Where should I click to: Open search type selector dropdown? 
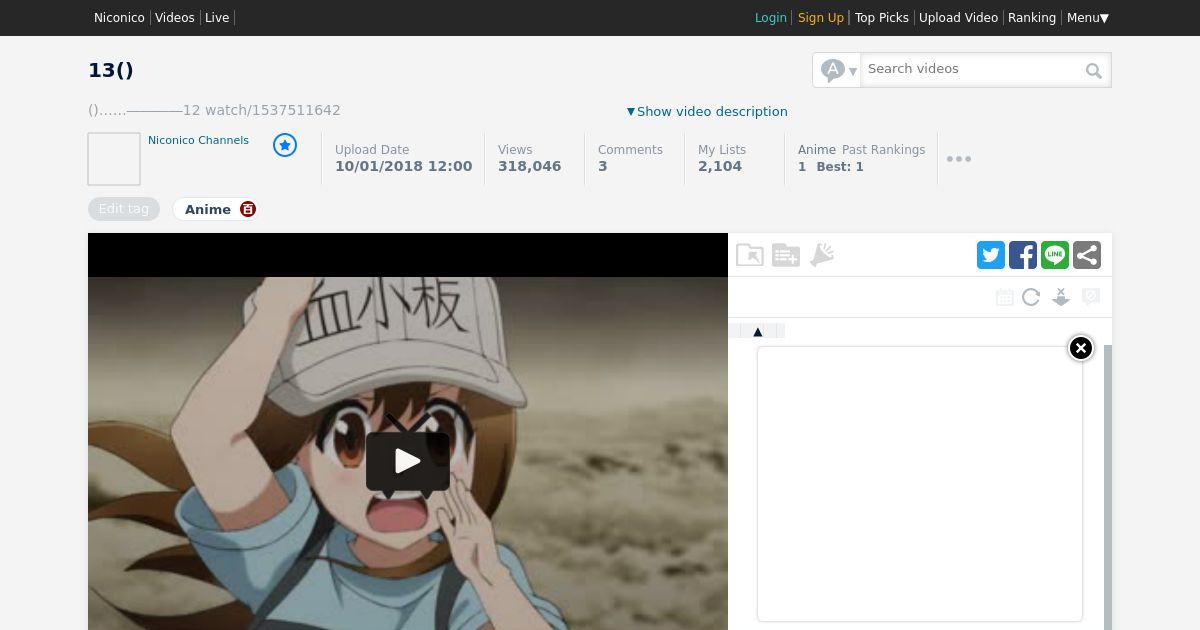pos(838,70)
